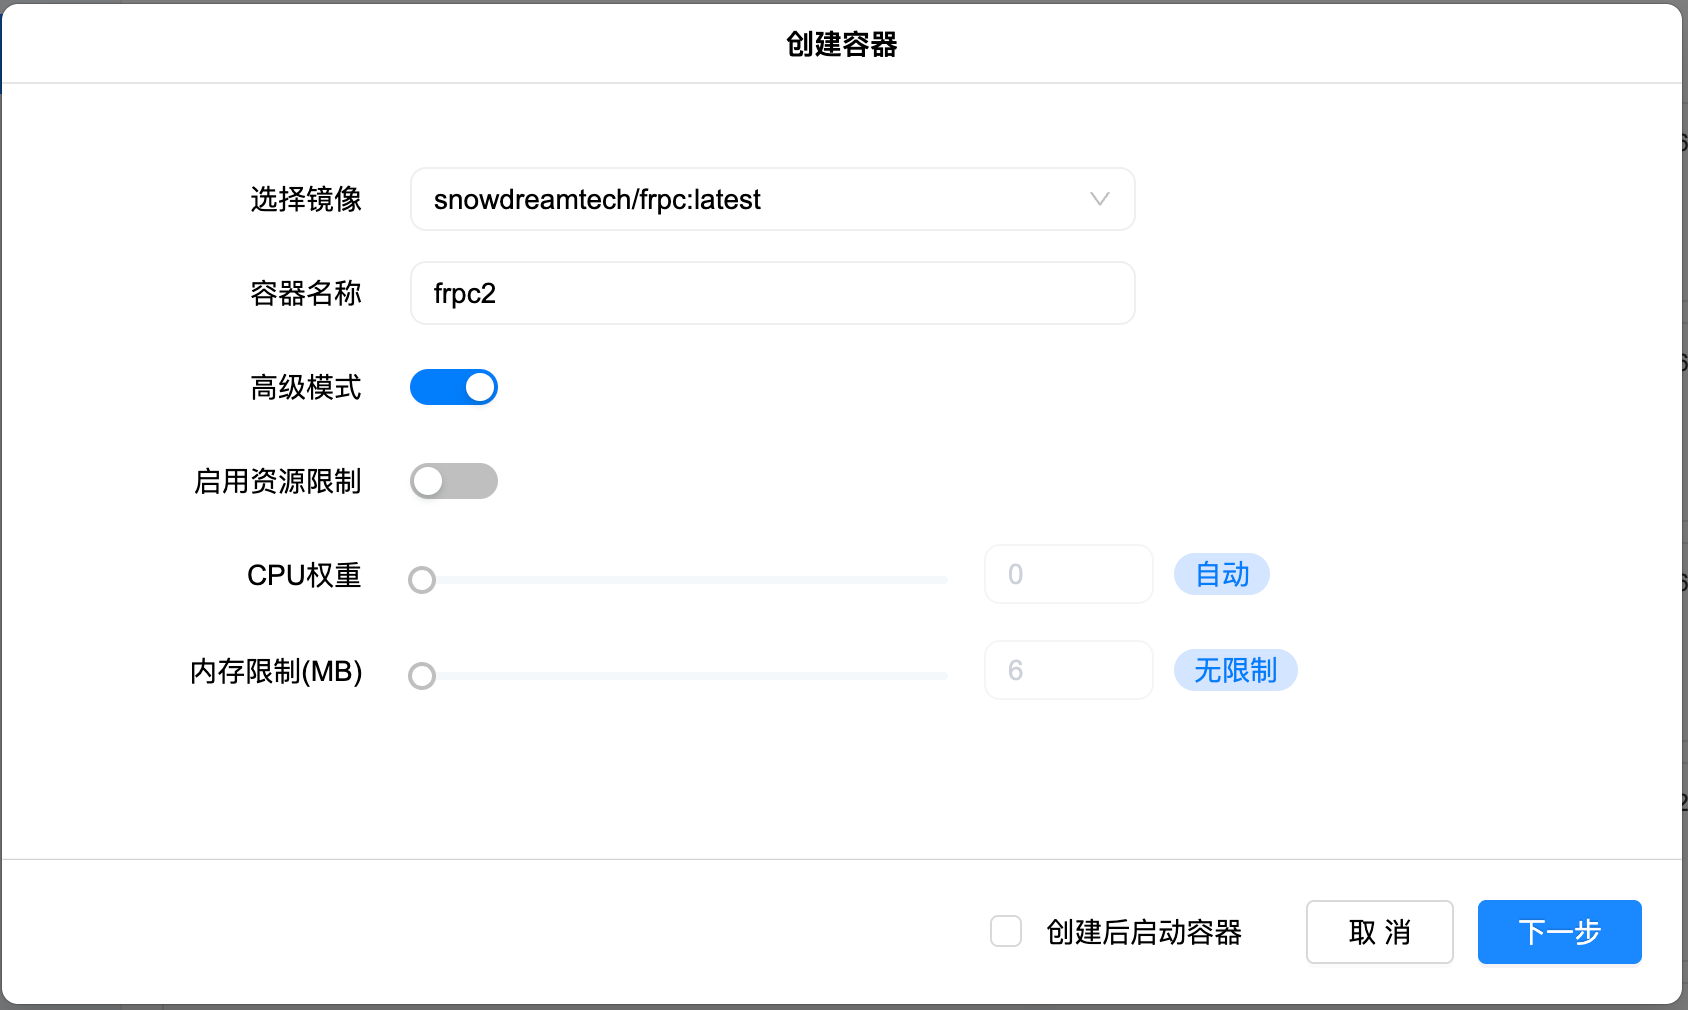Click the container name field showing frpc2

click(x=771, y=293)
